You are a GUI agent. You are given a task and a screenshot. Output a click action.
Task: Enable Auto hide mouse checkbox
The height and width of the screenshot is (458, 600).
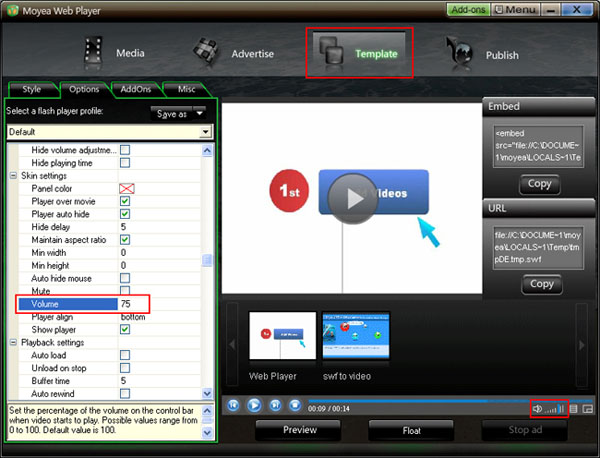click(125, 278)
